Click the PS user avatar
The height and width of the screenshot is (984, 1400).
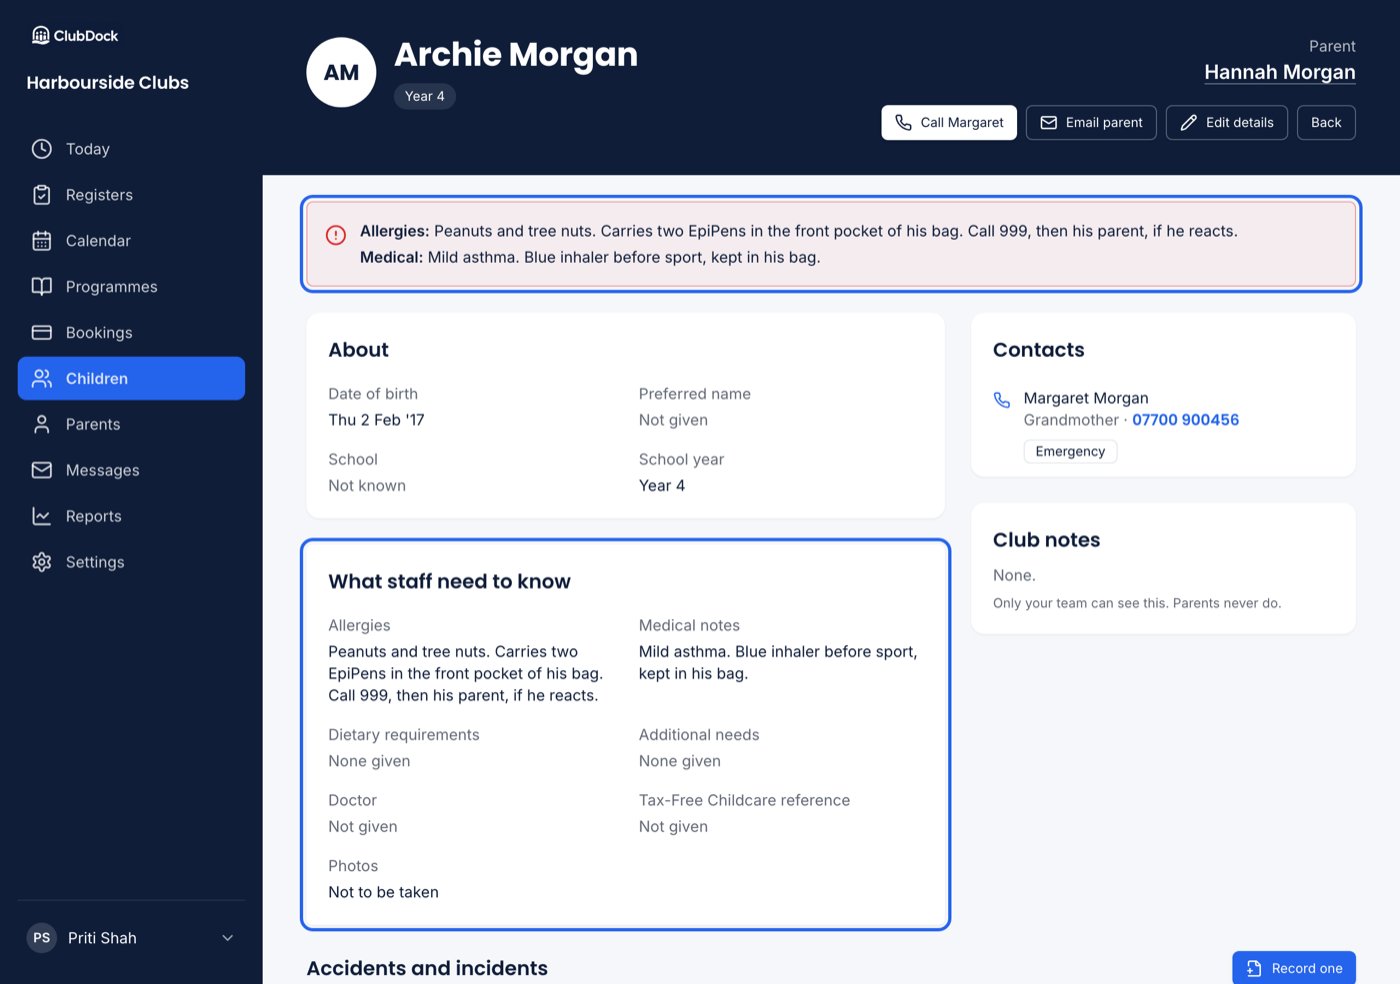point(42,938)
